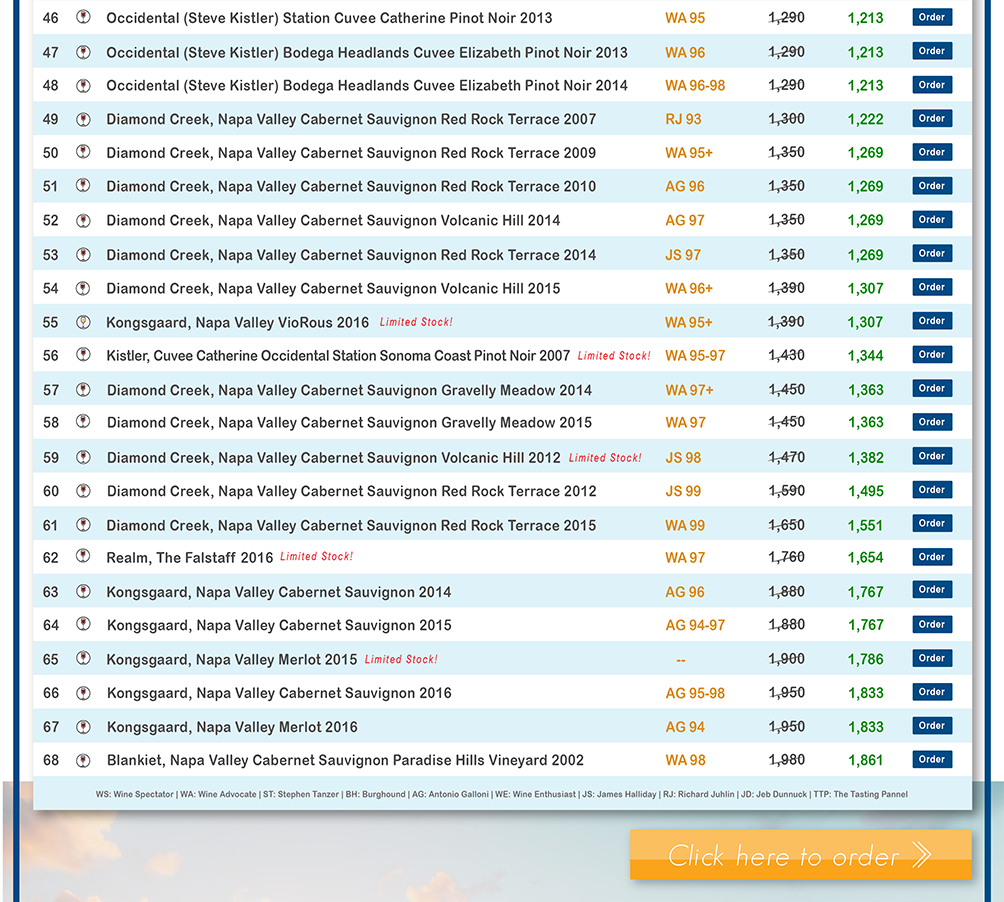Select 'Kongsgaard, Napa Valley Merlot 2016' wine name
Screen dimensions: 1004x902
coord(232,727)
